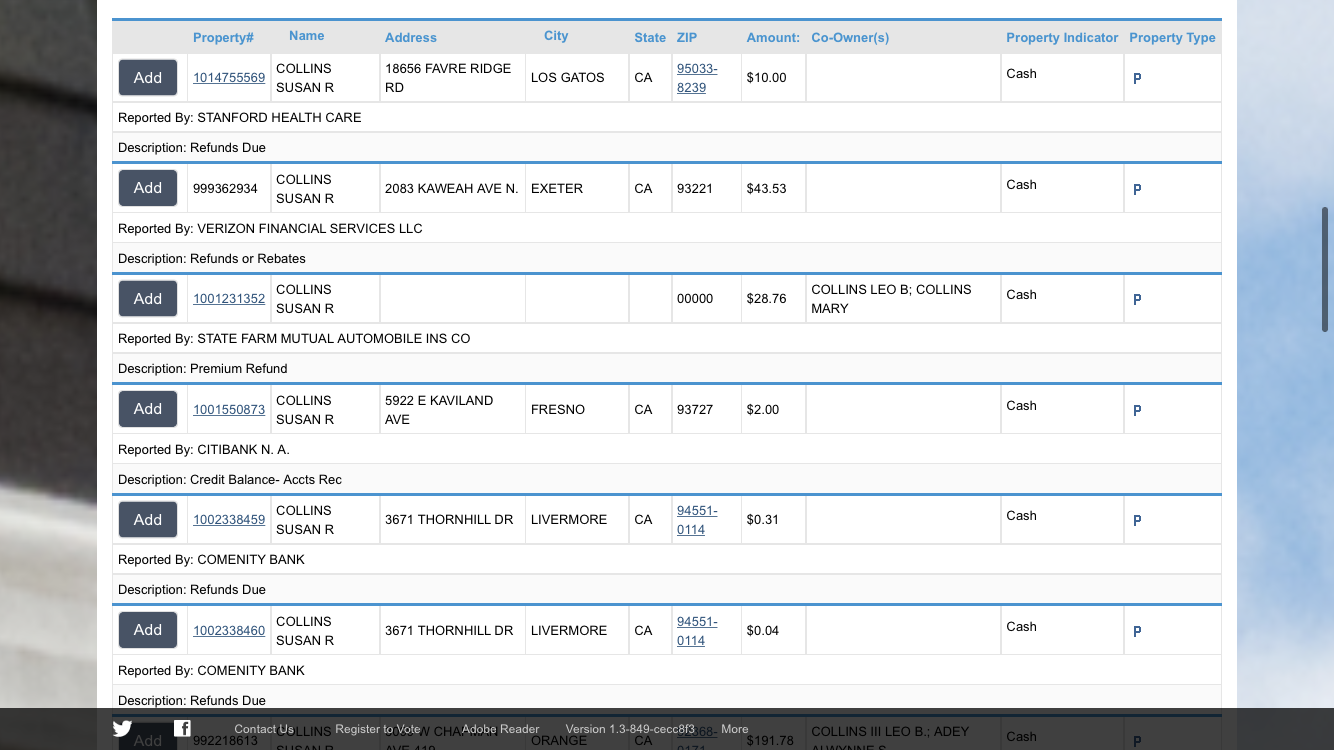
Task: Click the P property type icon for 1002338459
Action: (1137, 520)
